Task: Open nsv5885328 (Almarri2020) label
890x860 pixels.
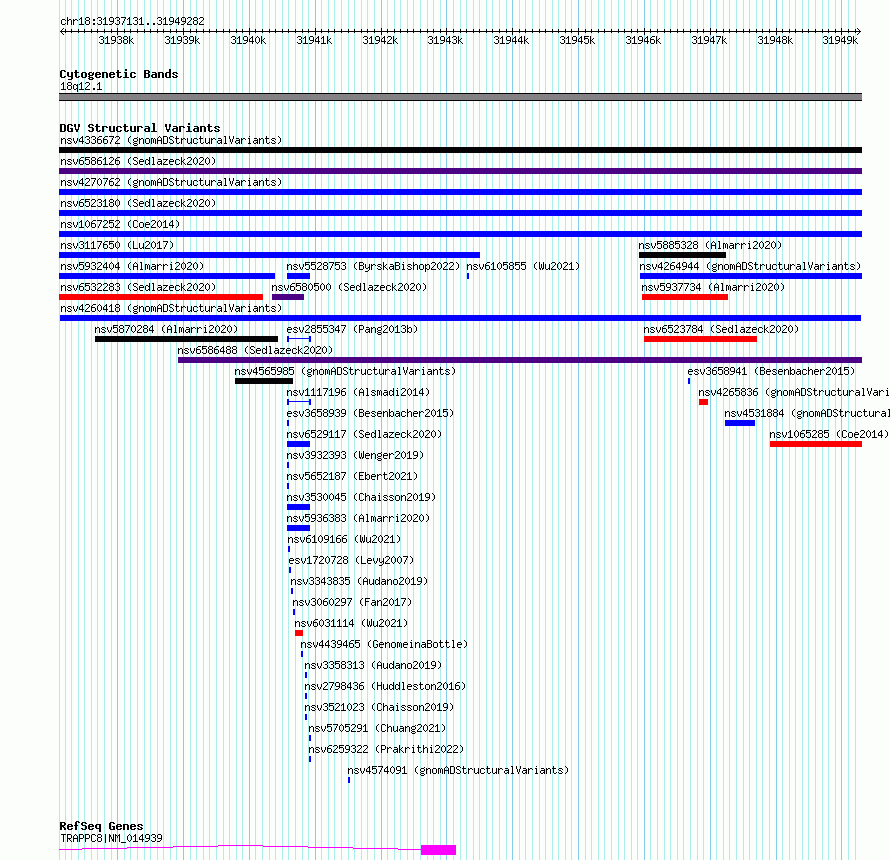Action: (710, 245)
